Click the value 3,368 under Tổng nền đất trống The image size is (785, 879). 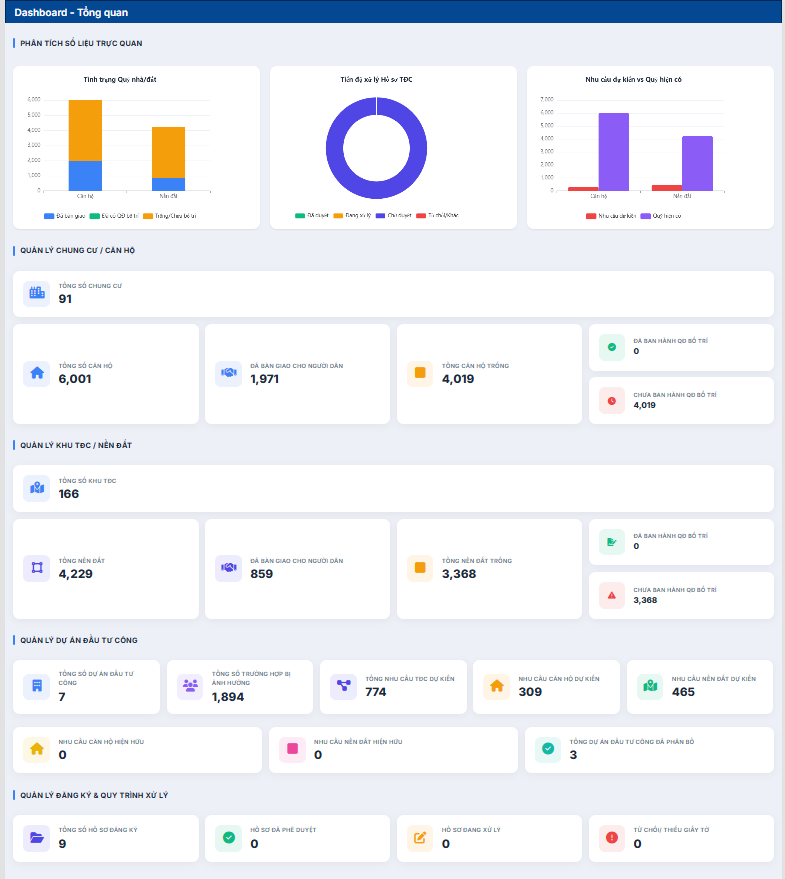click(459, 574)
